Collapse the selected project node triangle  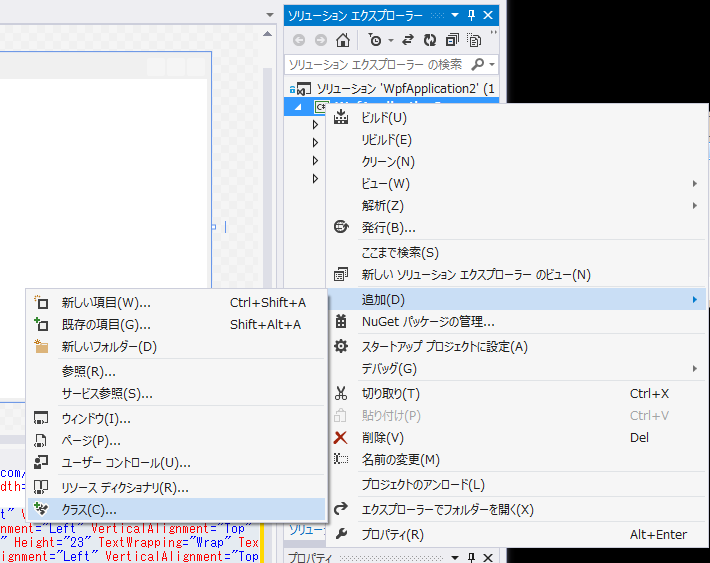pyautogui.click(x=298, y=107)
